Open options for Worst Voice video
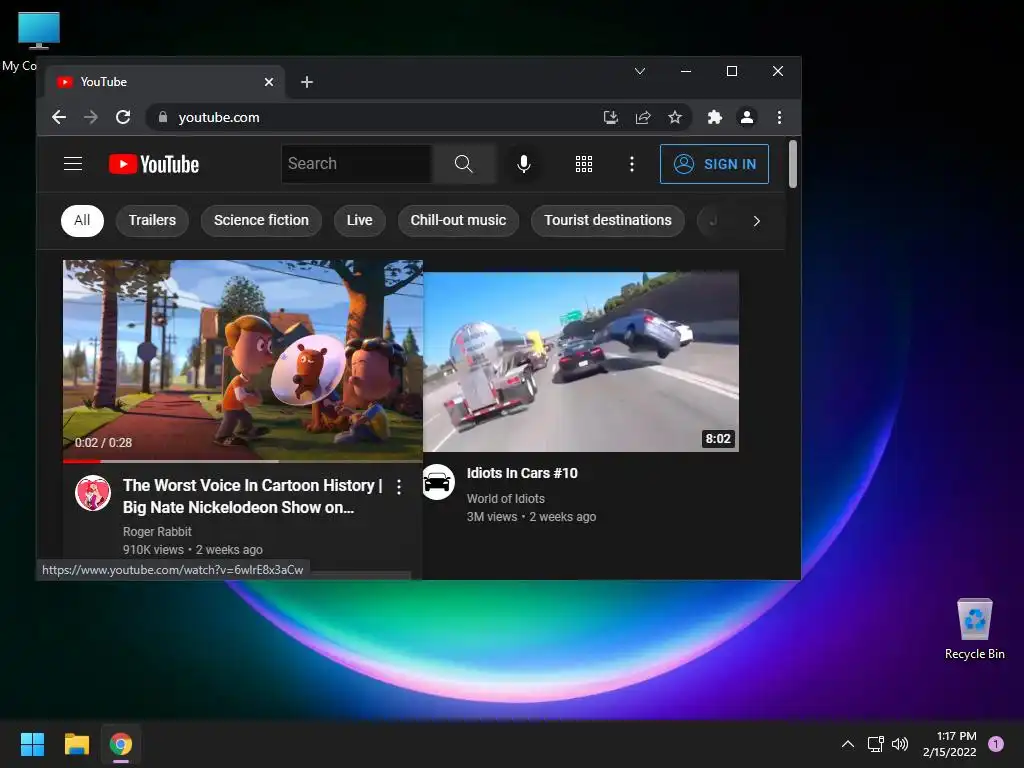Screen dimensions: 1024x768 click(x=399, y=487)
